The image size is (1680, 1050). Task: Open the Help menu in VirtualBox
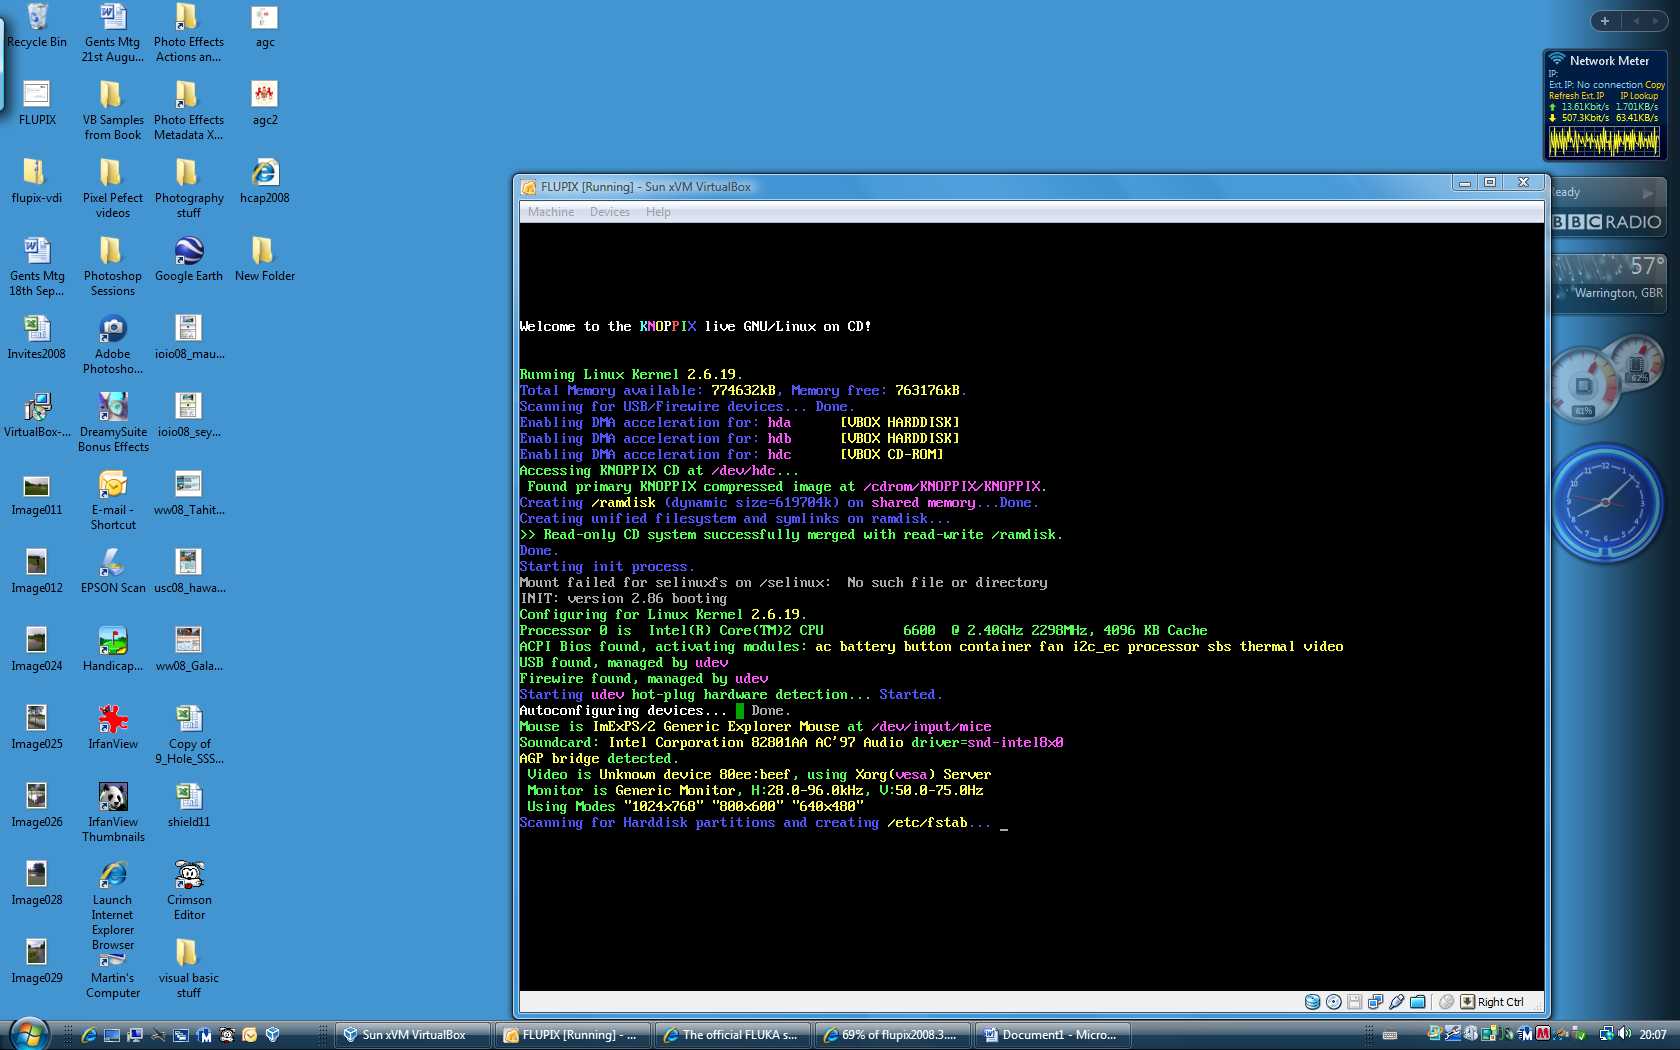point(658,212)
